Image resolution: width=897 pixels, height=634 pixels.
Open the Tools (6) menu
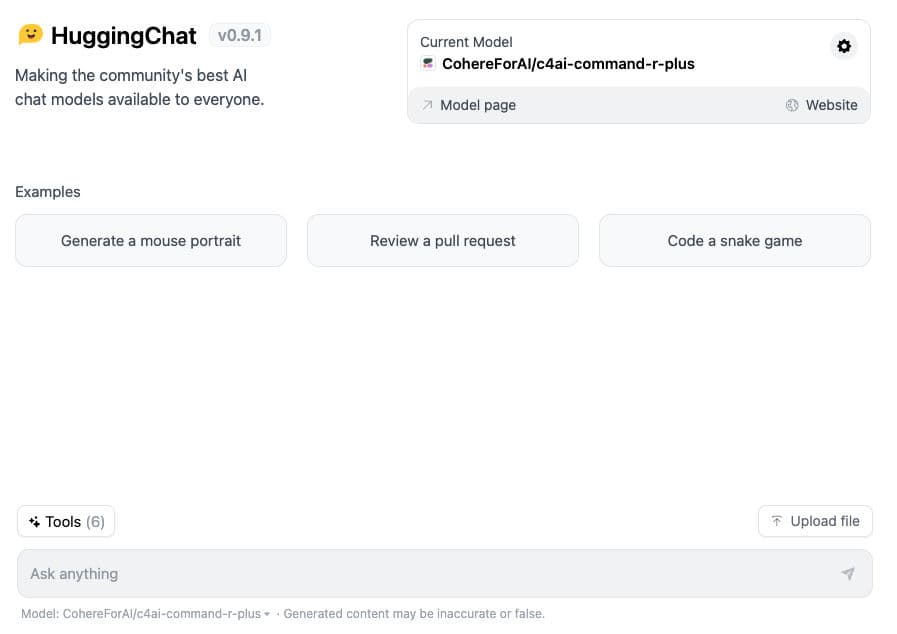pos(66,522)
